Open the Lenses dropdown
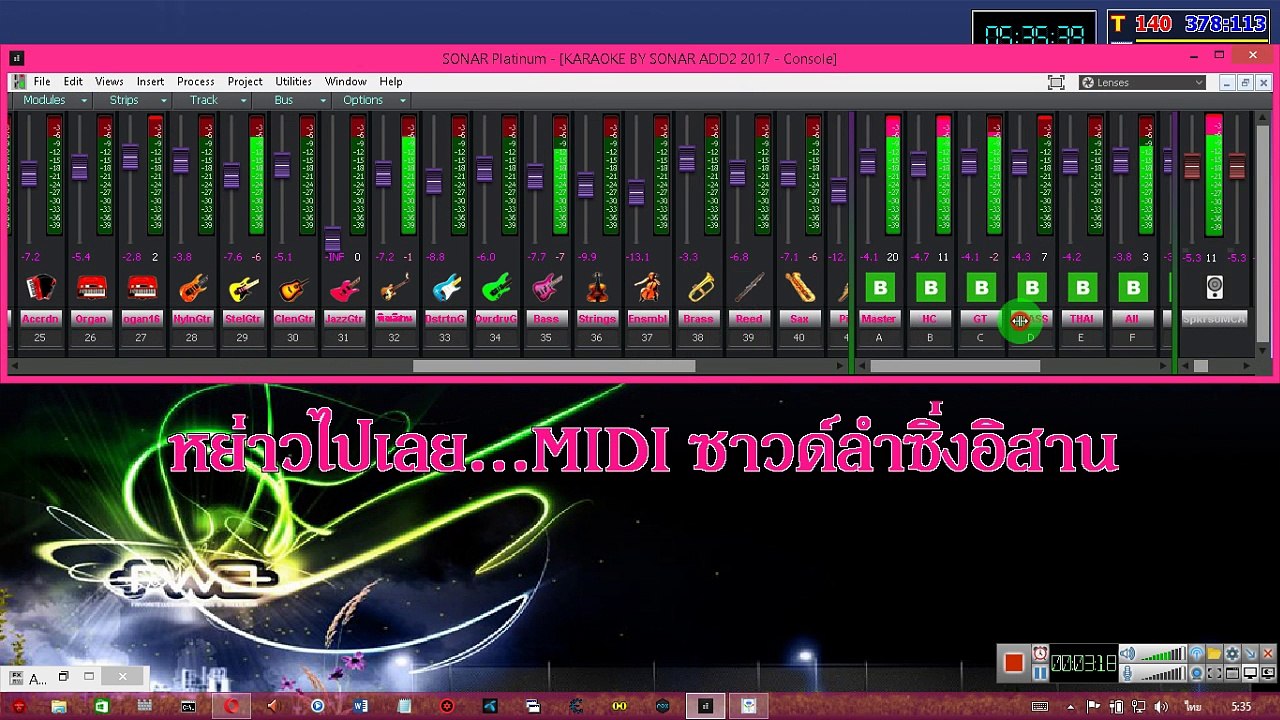 [x=1142, y=83]
